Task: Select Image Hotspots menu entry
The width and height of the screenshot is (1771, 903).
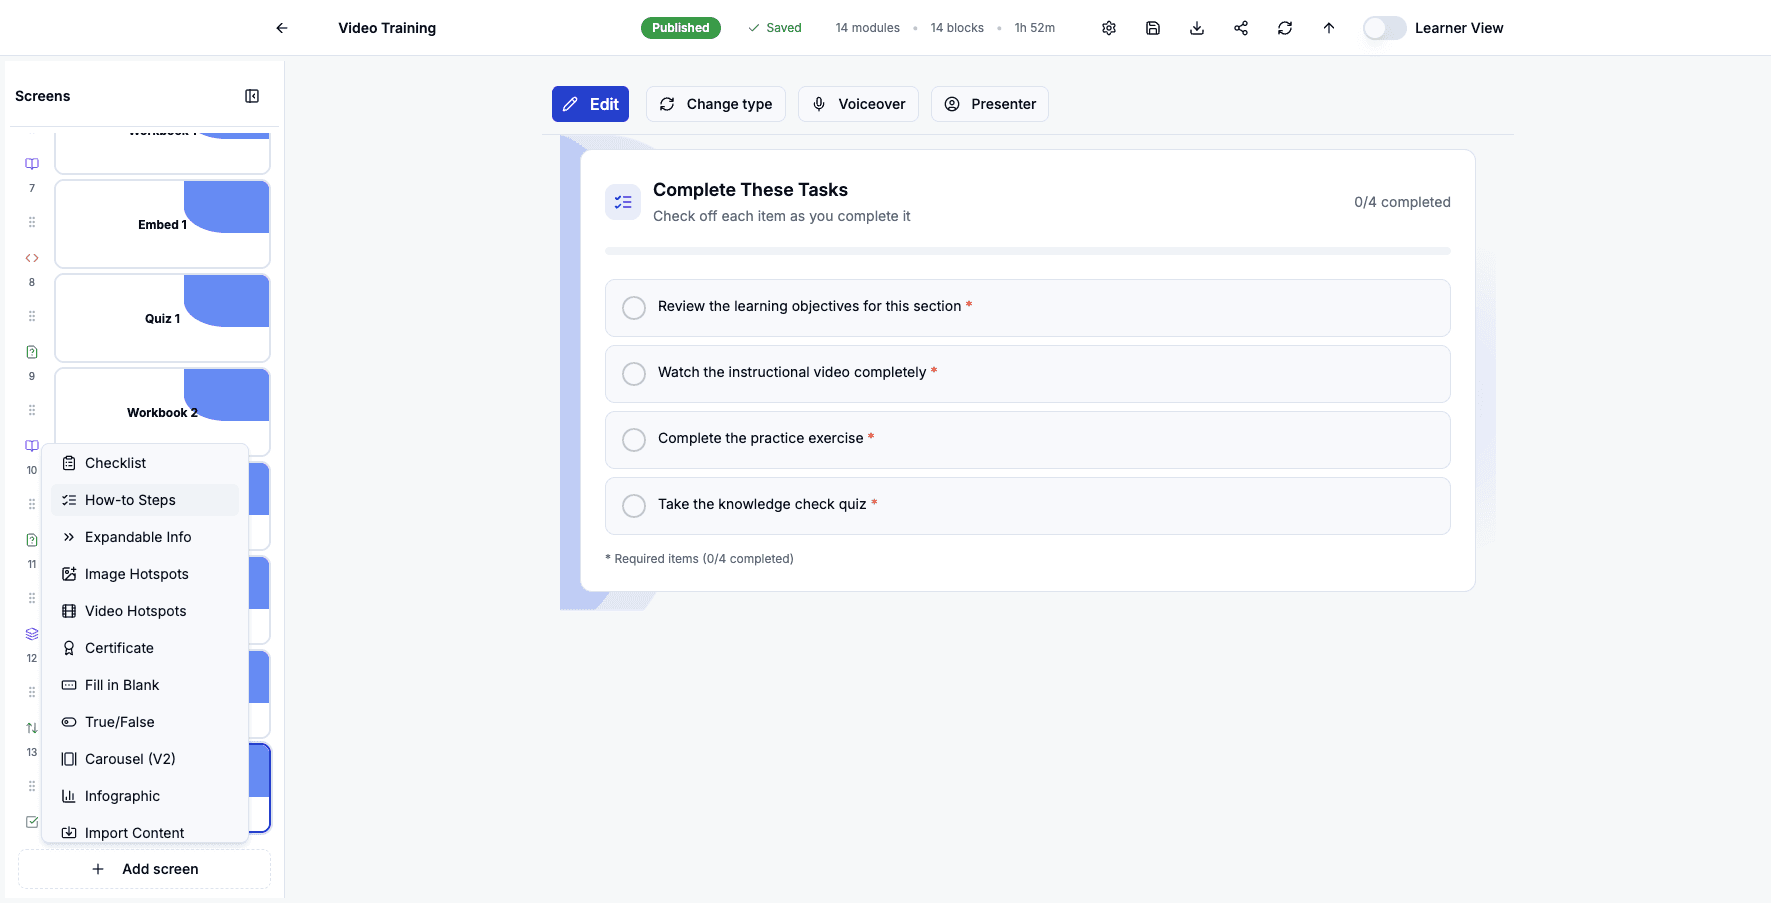Action: point(145,574)
